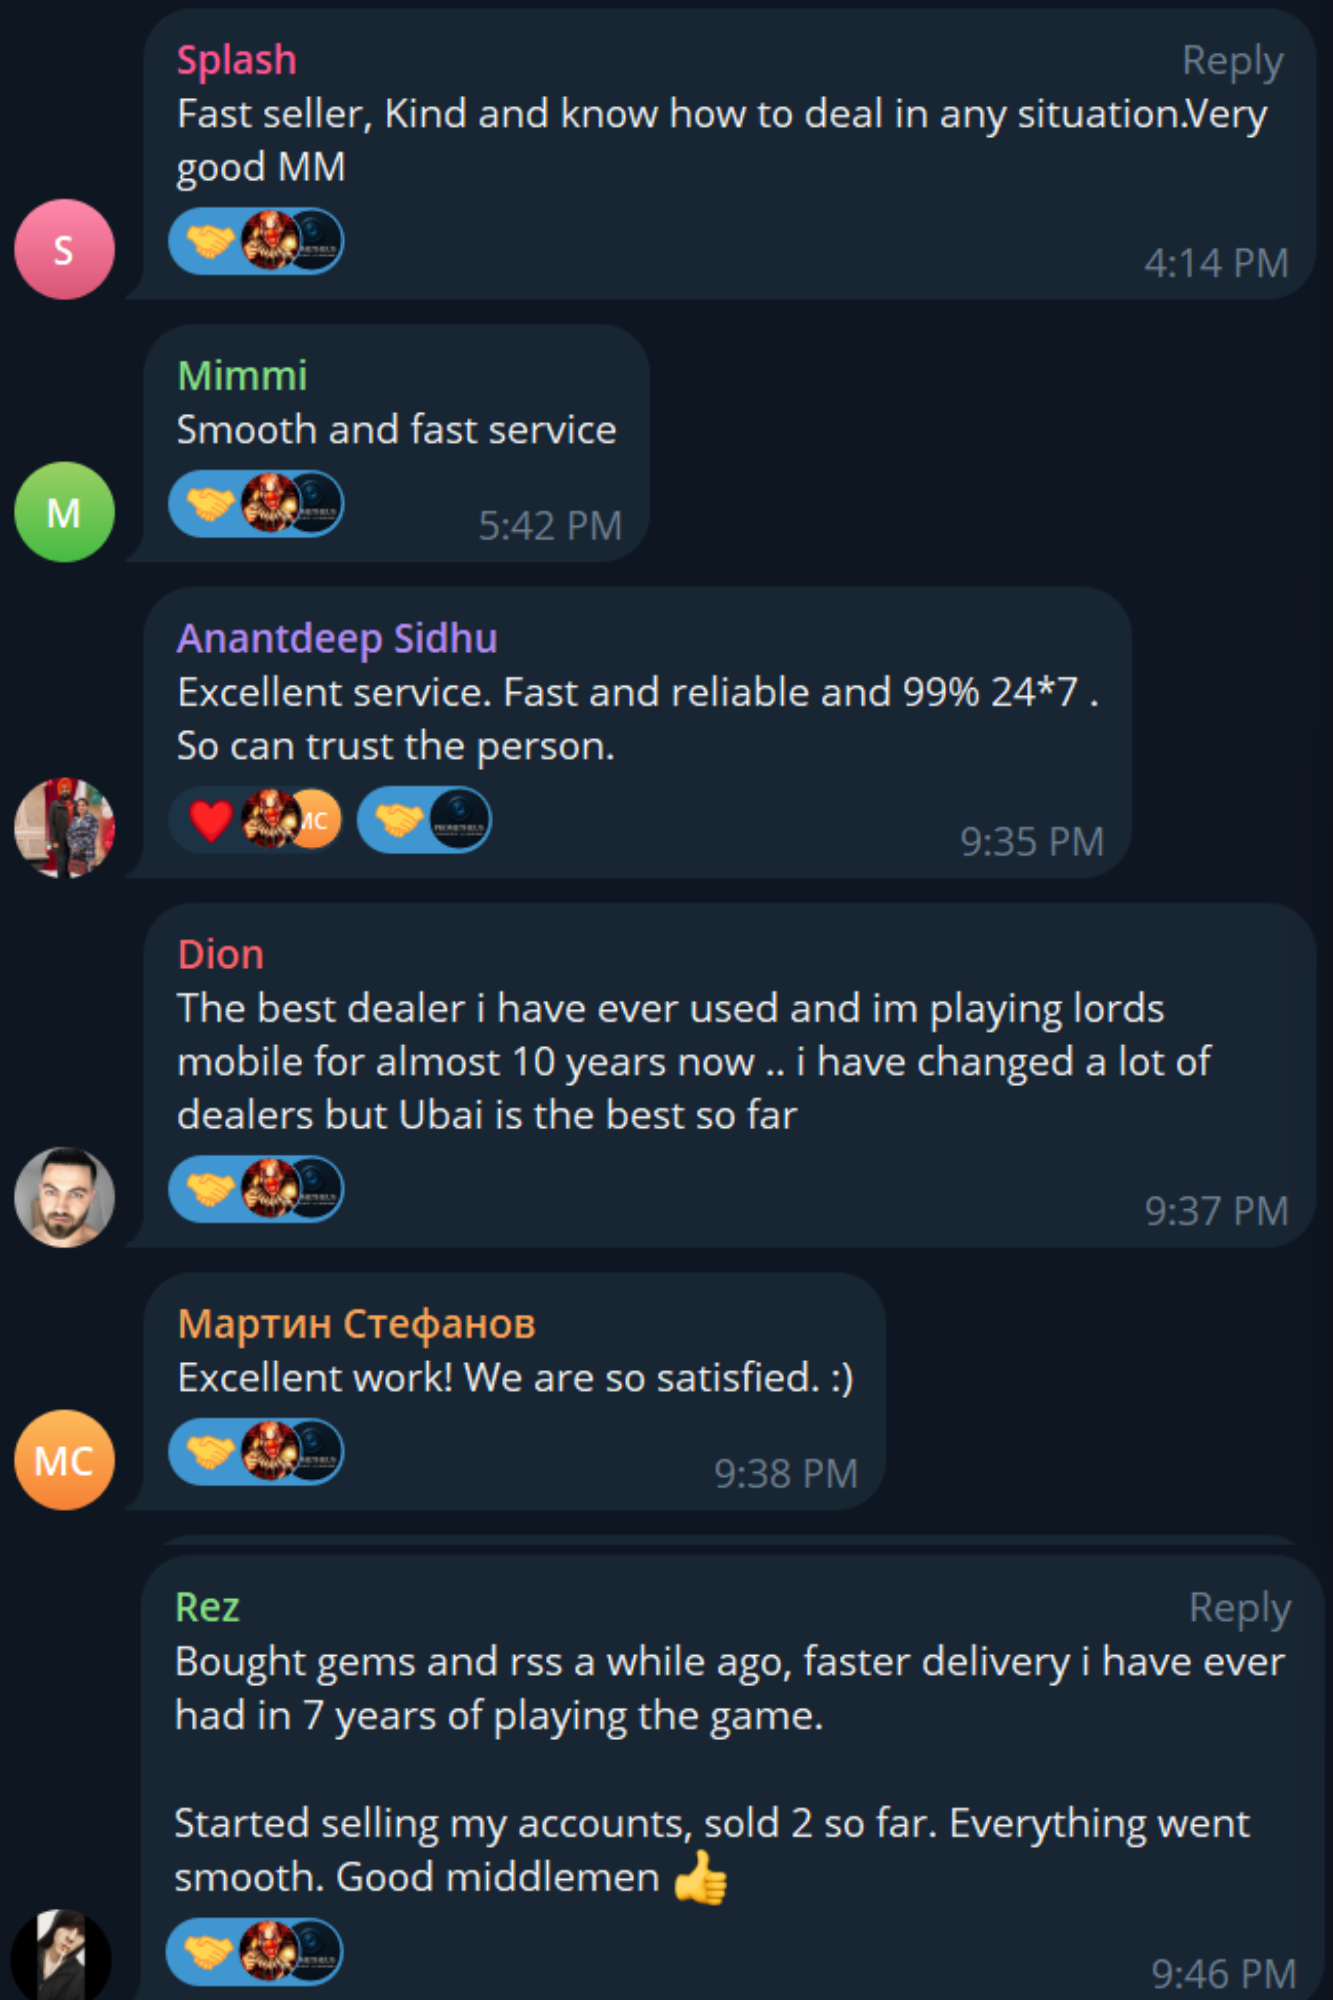Toggle handshake reaction on Мартин Стефанов's message
Viewport: 1333px width, 2000px height.
(x=210, y=1452)
